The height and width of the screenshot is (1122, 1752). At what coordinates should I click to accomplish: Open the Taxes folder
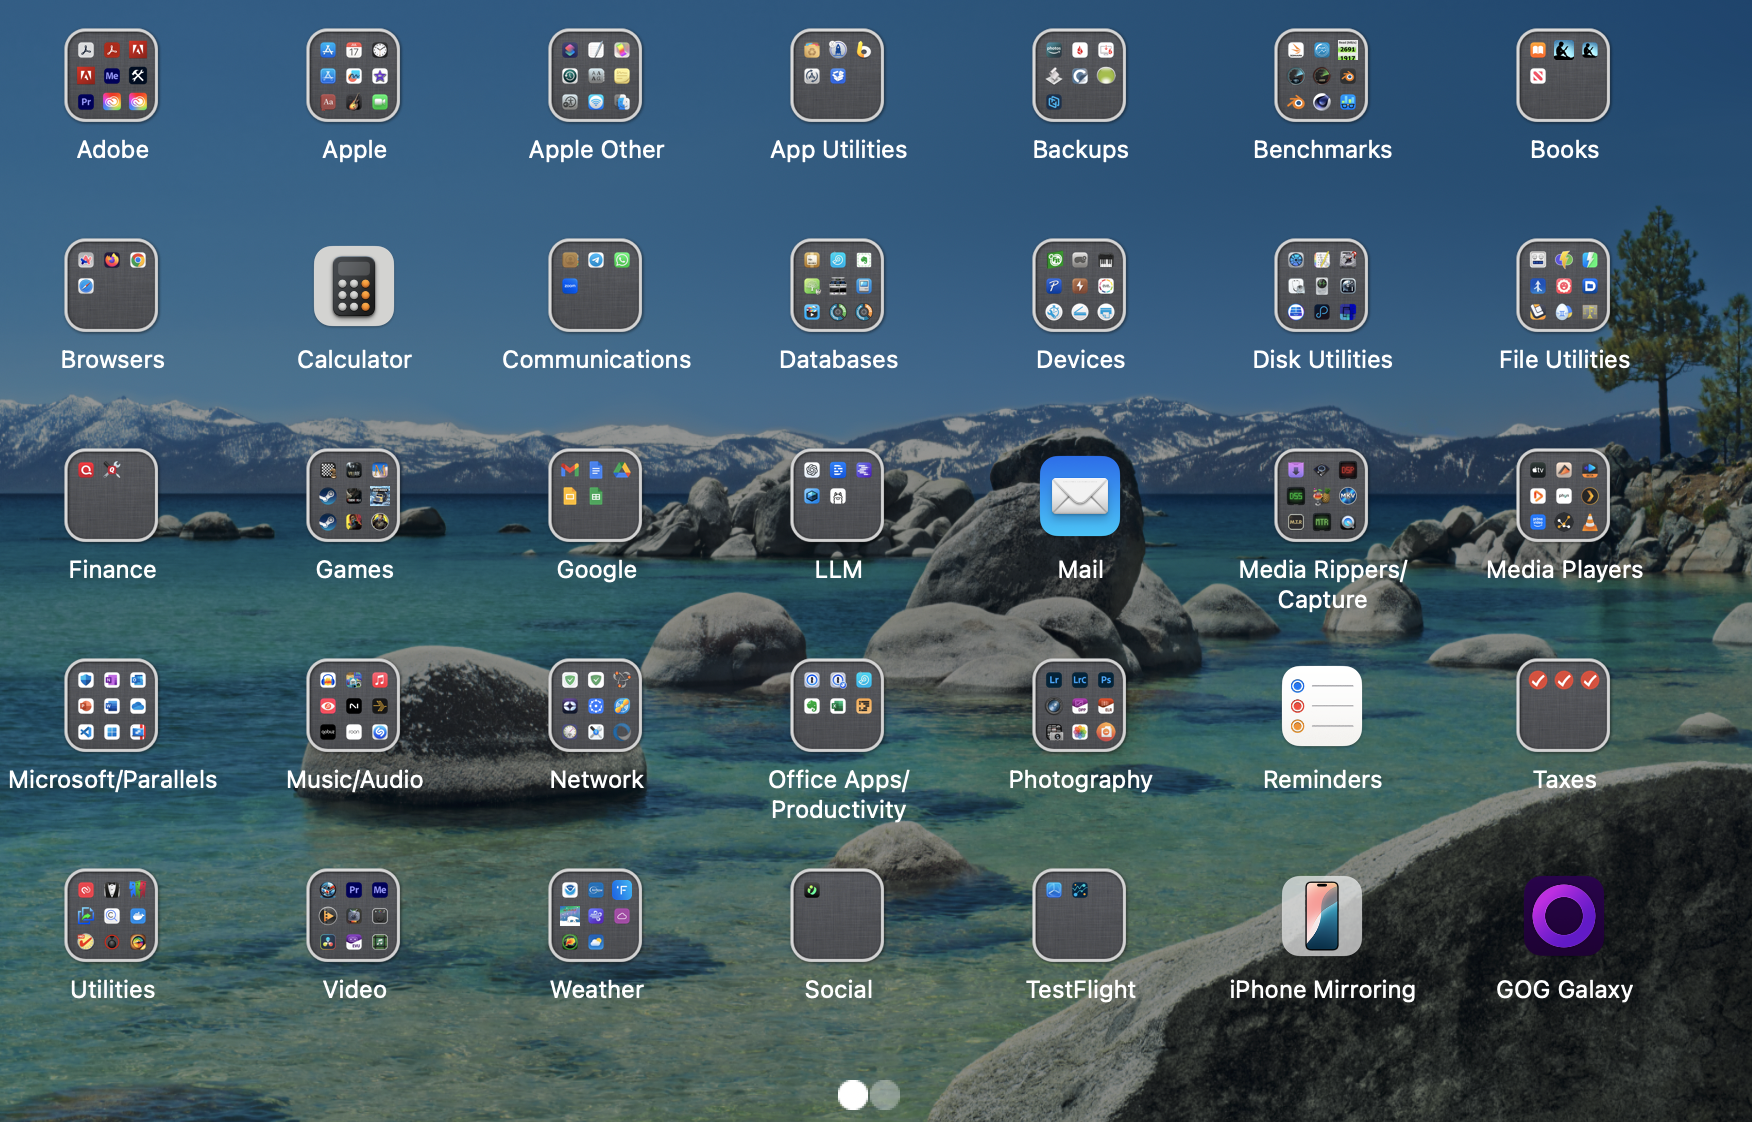1564,706
